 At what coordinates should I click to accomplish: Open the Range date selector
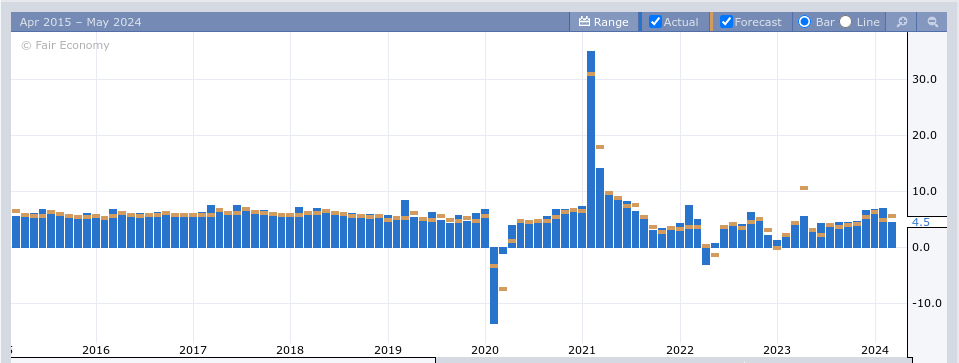(604, 22)
